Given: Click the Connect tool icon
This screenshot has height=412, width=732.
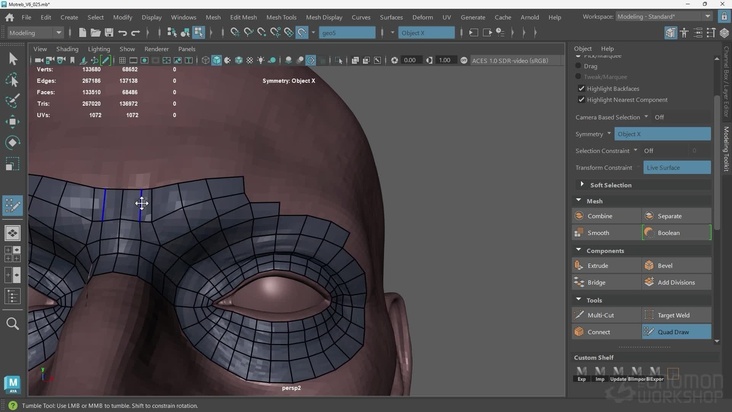Looking at the screenshot, I should coord(579,332).
